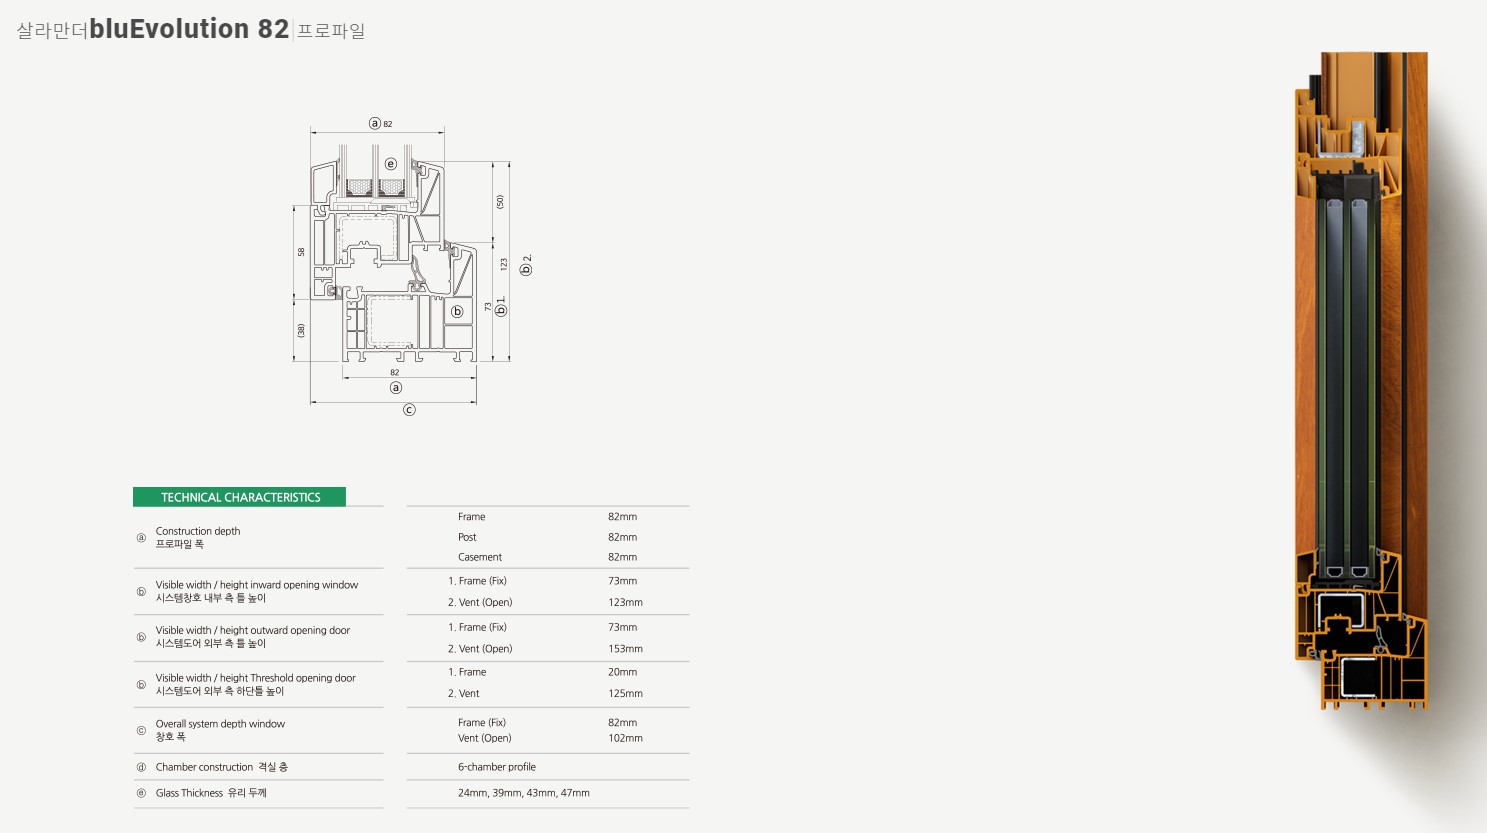Click the circled "e" icon beside Glass Thickness
1487x833 pixels.
141,793
